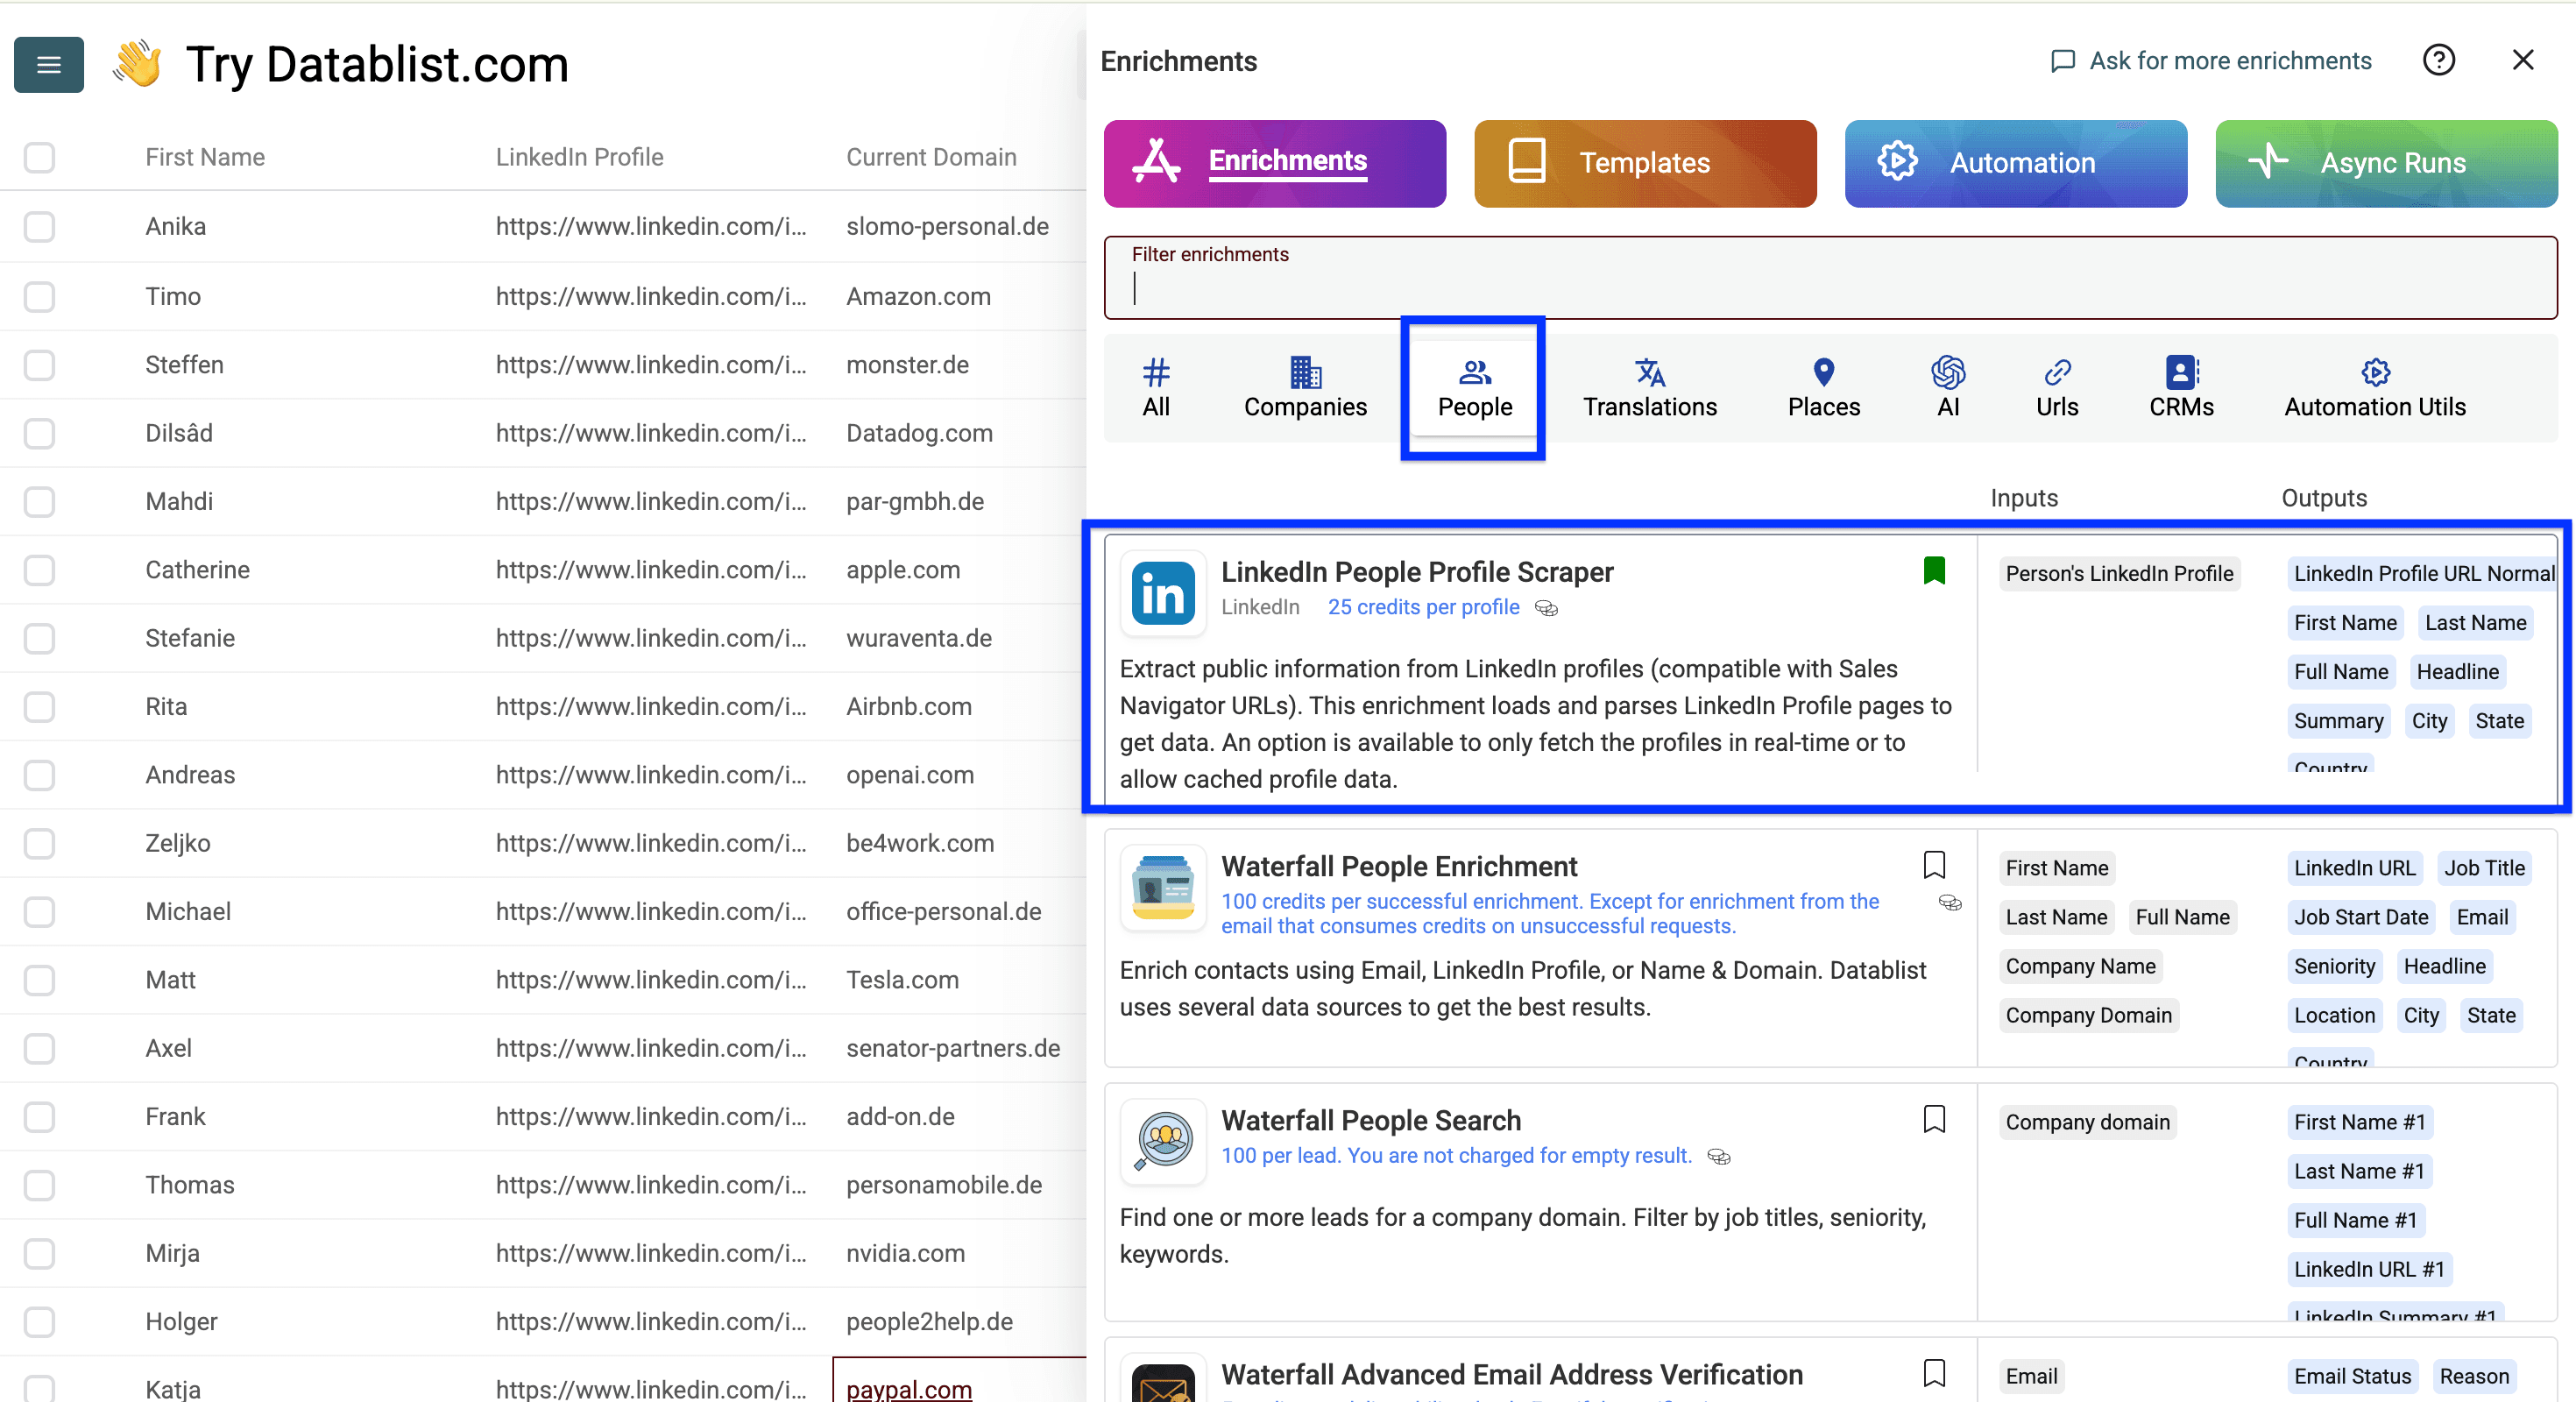Switch to the Templates tab
This screenshot has height=1402, width=2576.
pos(1644,163)
